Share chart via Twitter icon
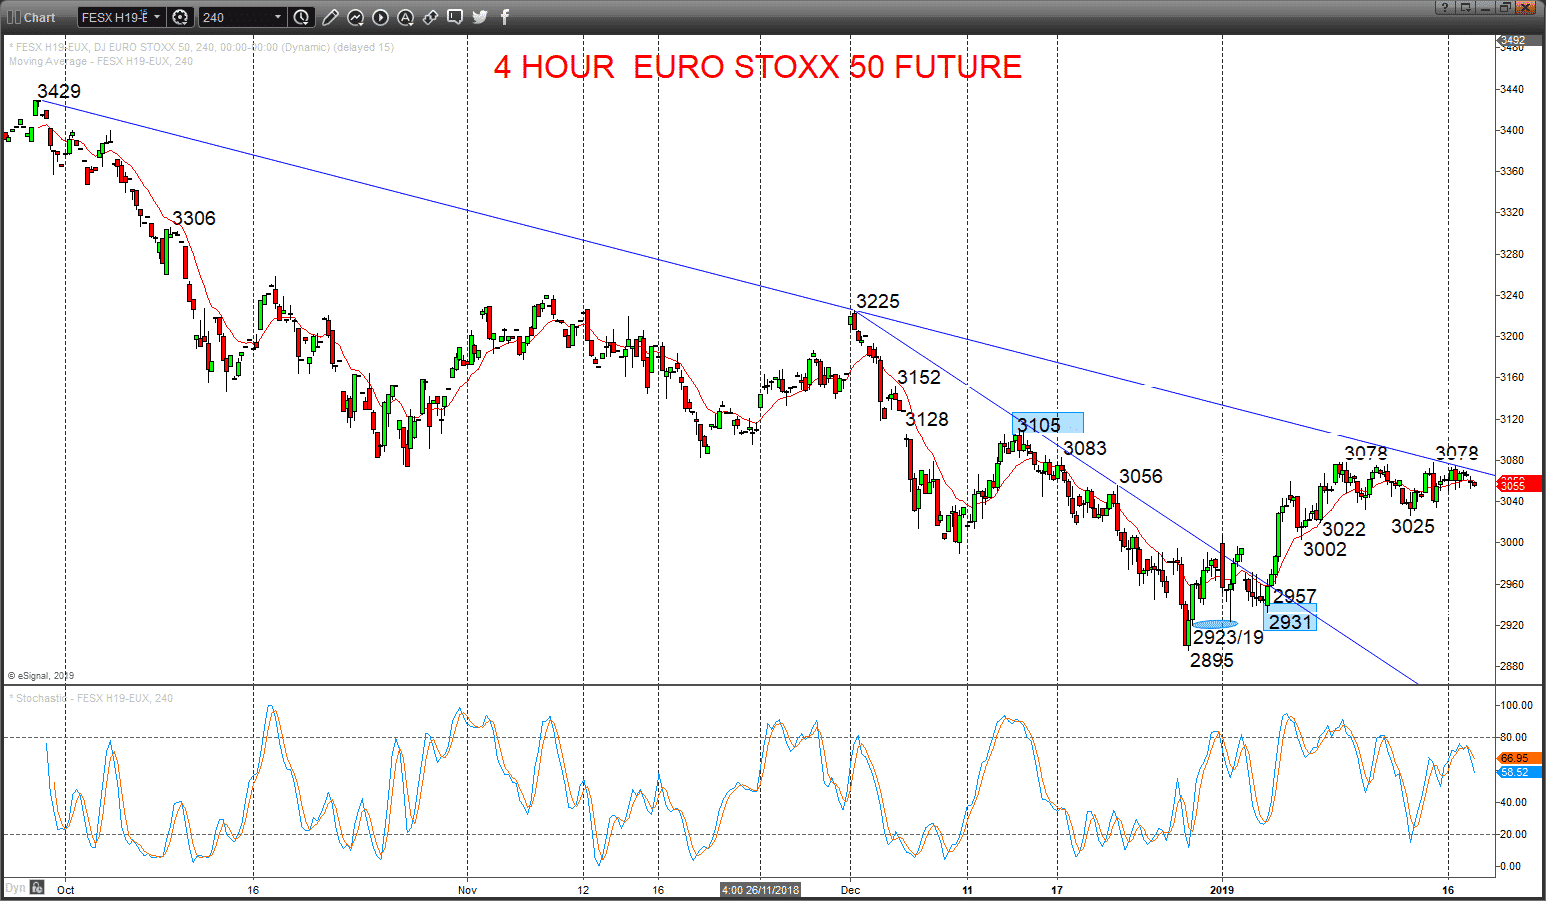Image resolution: width=1546 pixels, height=901 pixels. 480,17
